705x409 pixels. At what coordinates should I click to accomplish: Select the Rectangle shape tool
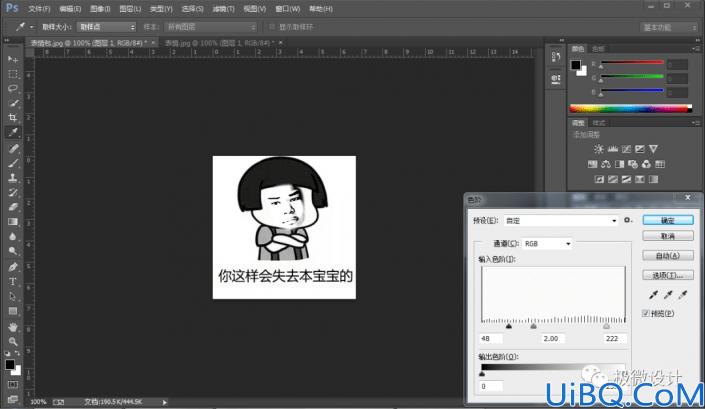(13, 311)
